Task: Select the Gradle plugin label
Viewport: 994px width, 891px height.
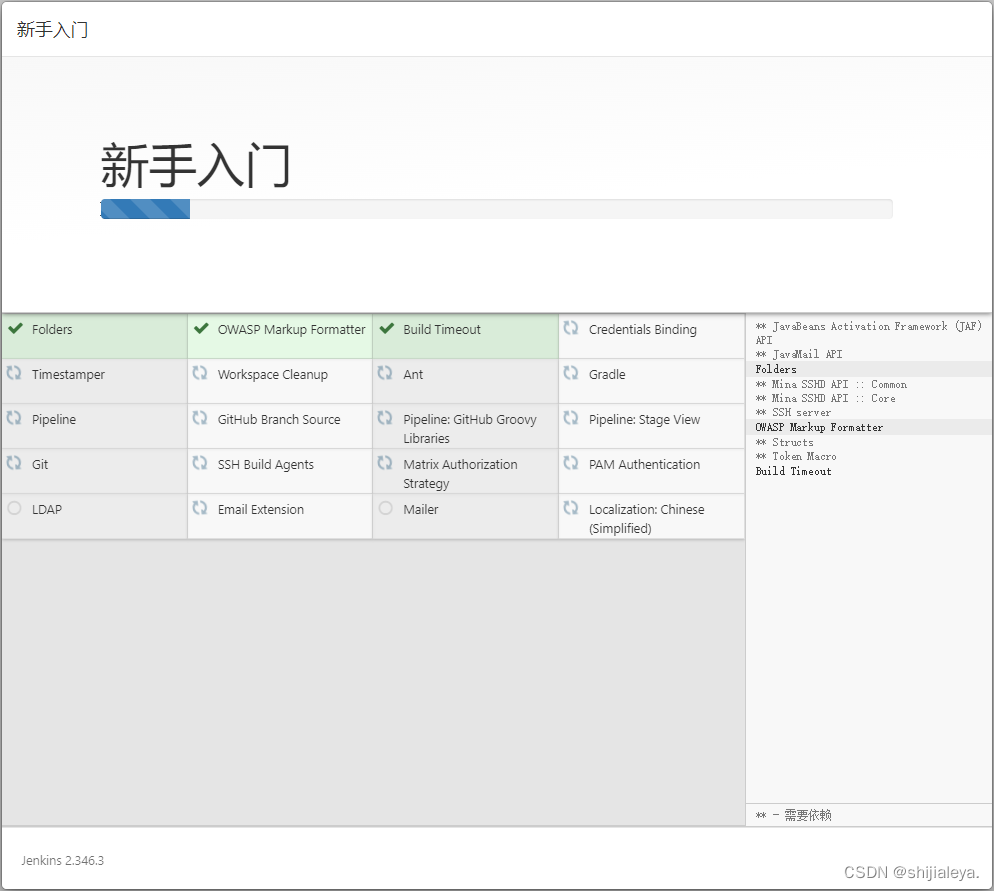Action: (607, 375)
